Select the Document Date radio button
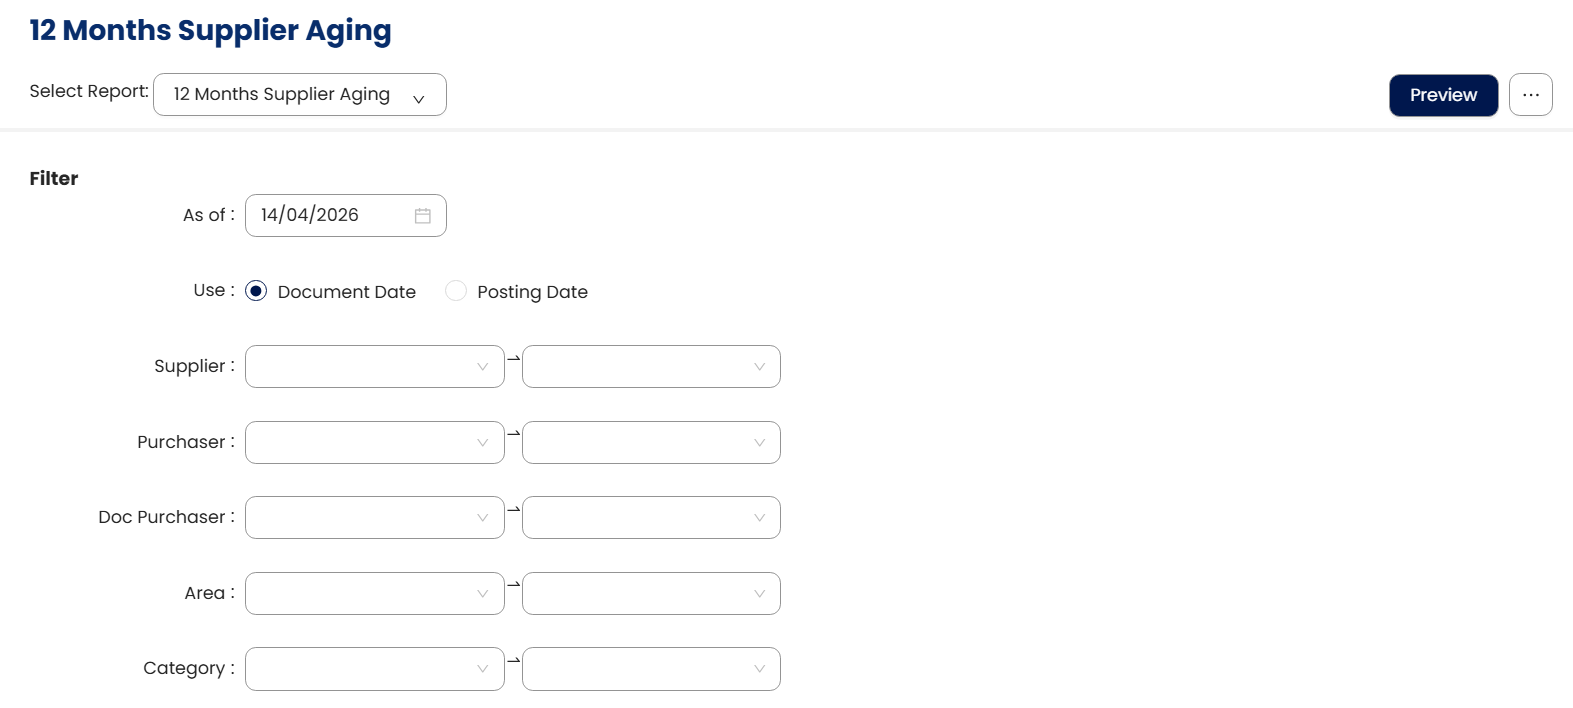Image resolution: width=1573 pixels, height=708 pixels. pos(256,291)
